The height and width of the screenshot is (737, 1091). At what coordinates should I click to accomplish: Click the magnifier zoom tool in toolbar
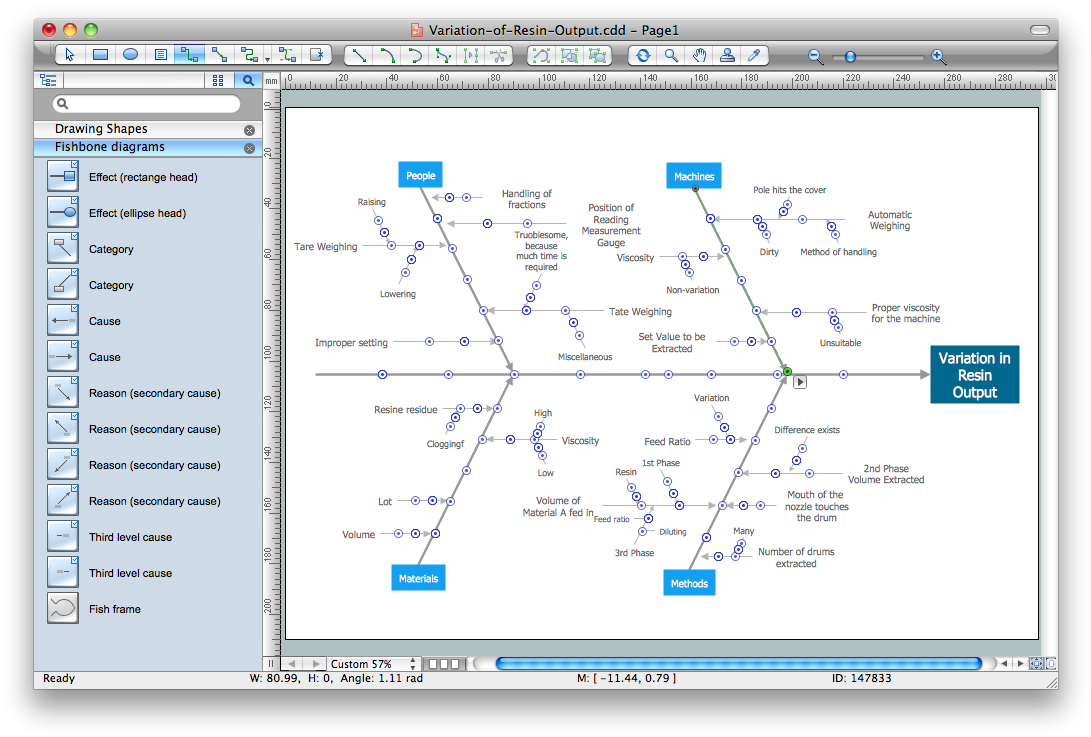click(671, 55)
